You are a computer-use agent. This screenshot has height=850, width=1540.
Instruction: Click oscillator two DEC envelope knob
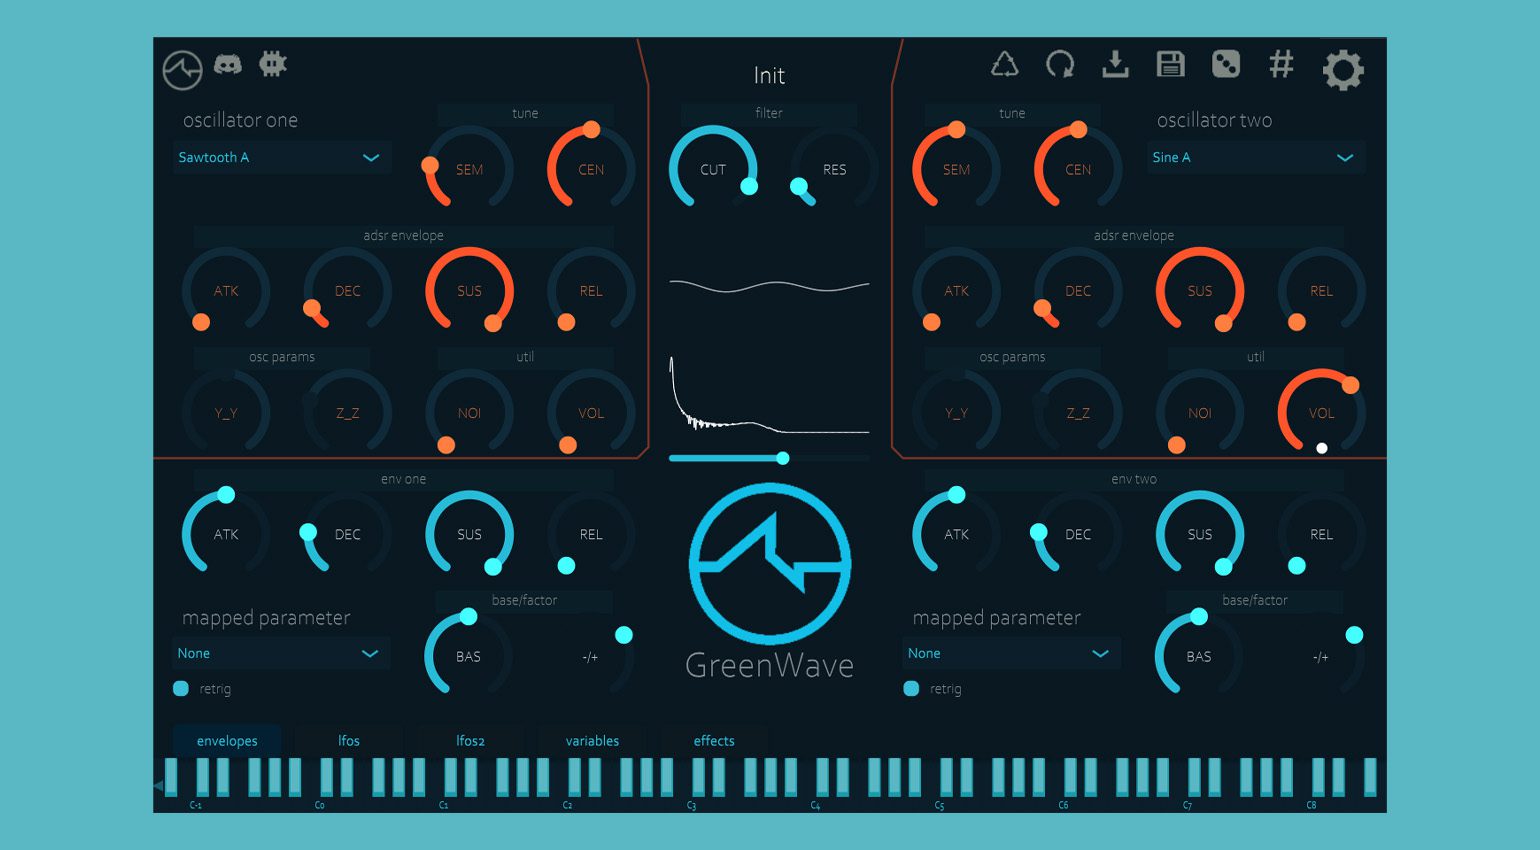tap(1078, 291)
